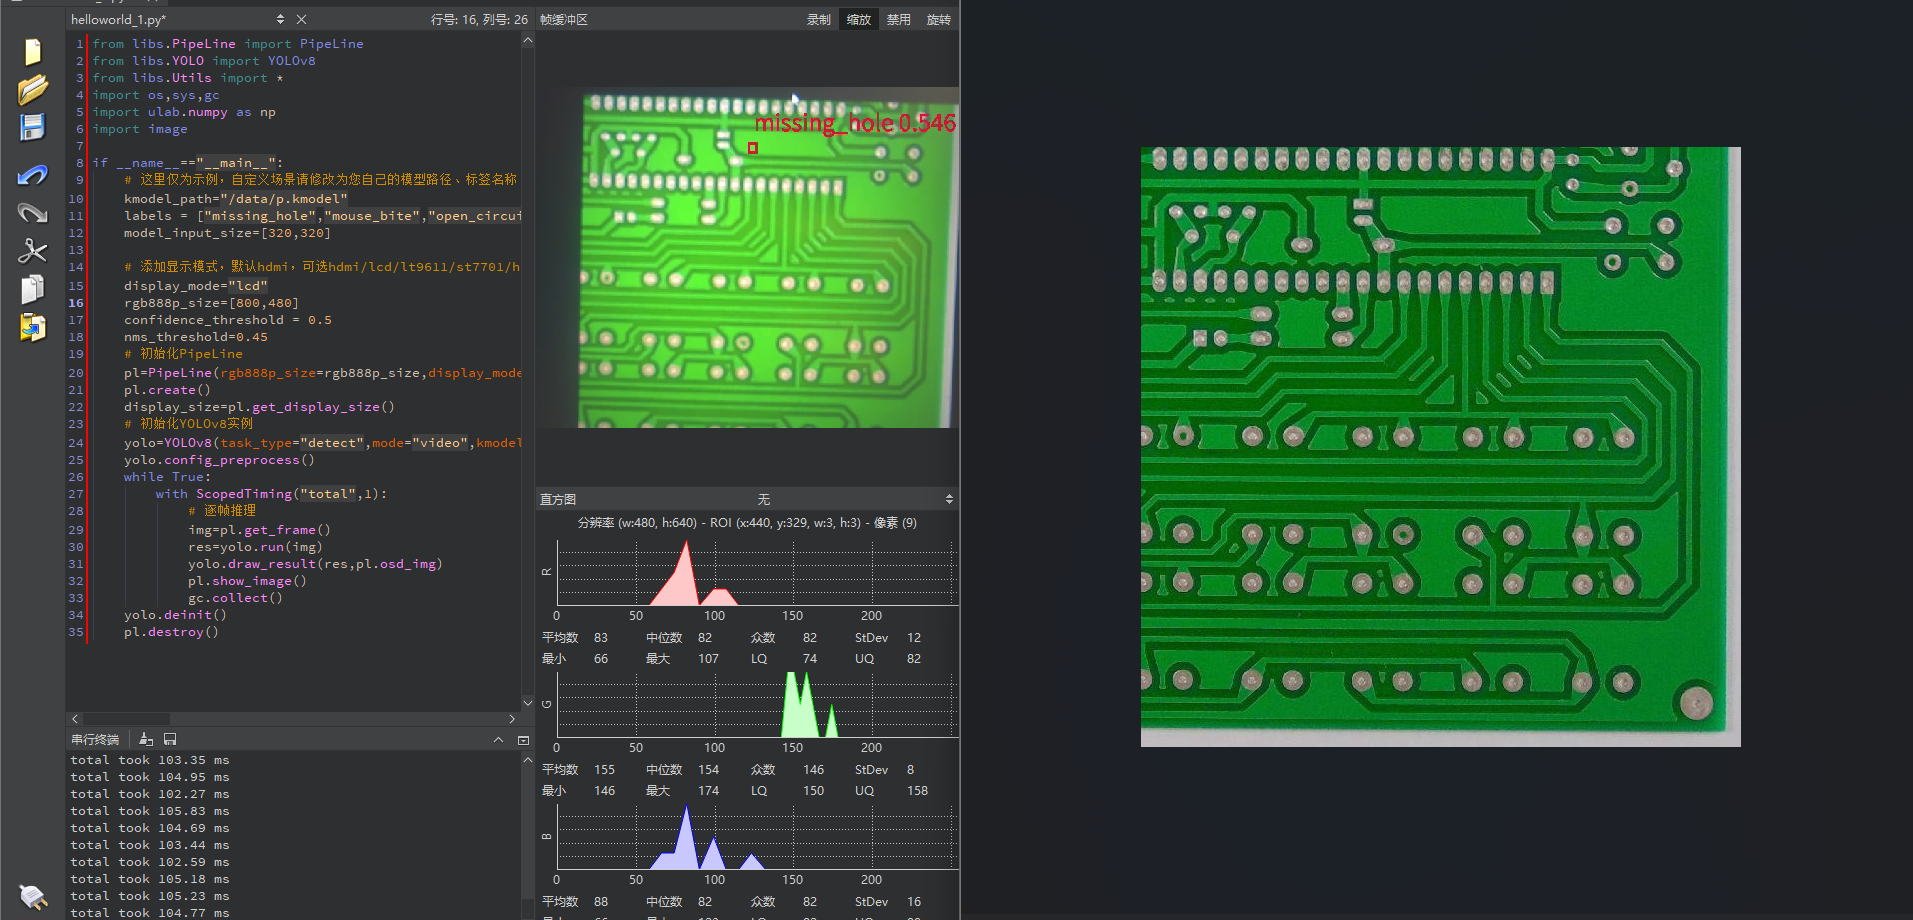Click the Copy icon in the sidebar

[x=33, y=289]
